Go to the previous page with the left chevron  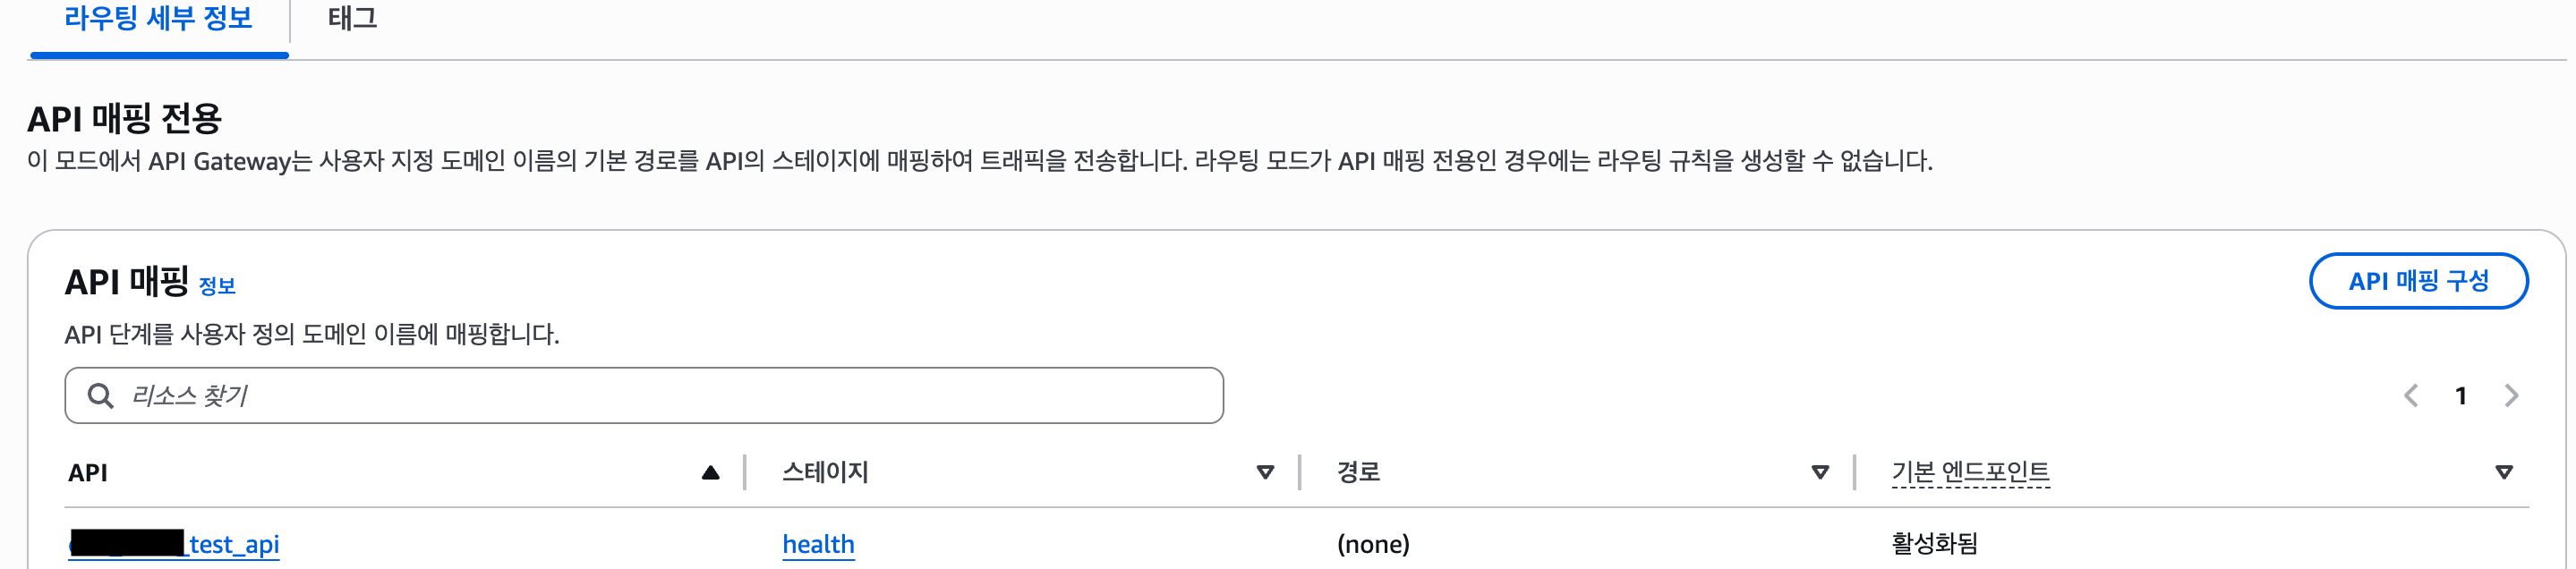pyautogui.click(x=2411, y=396)
